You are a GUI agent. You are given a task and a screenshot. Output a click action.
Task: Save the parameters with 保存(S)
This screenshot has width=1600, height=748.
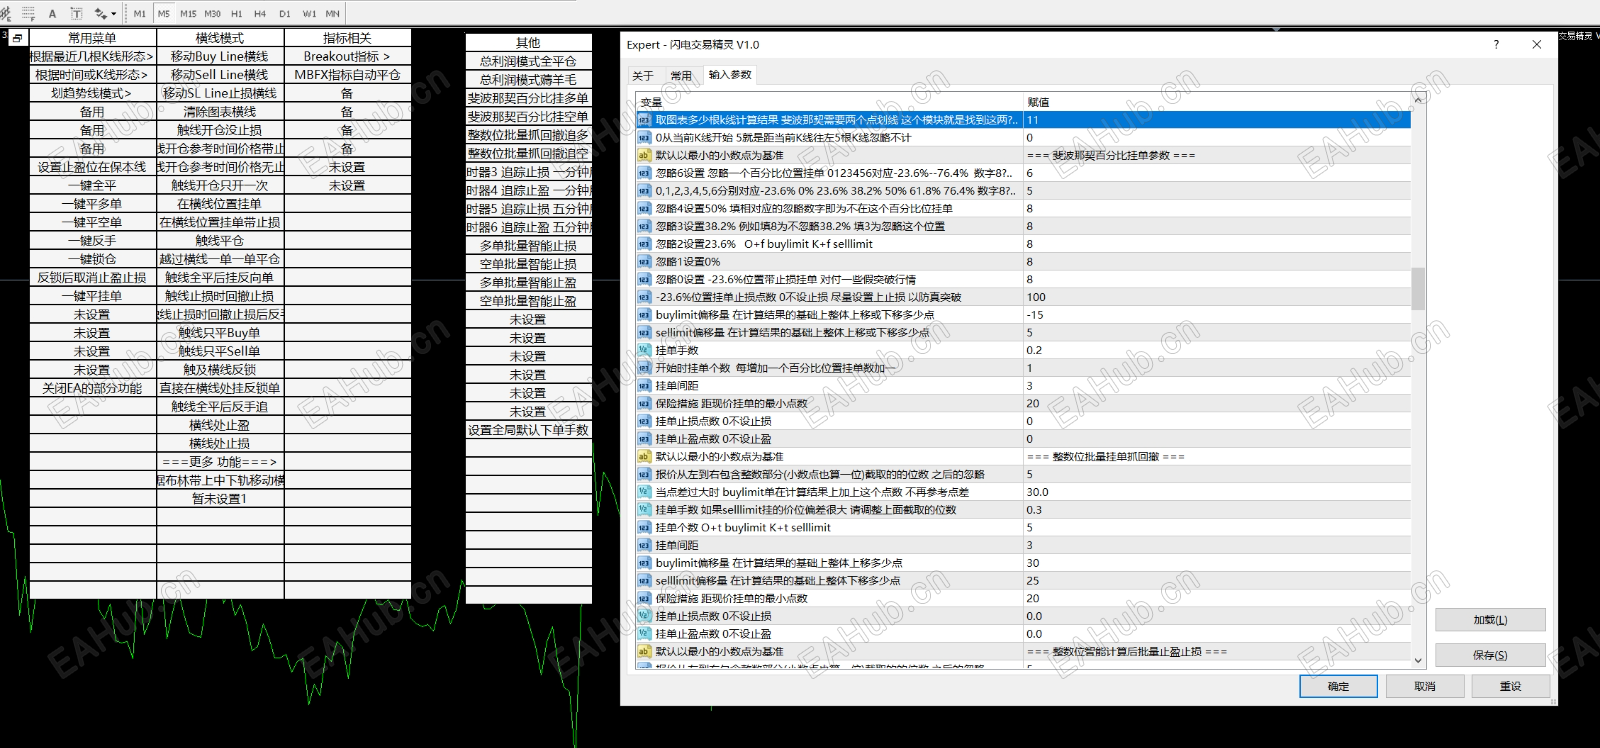(1490, 655)
